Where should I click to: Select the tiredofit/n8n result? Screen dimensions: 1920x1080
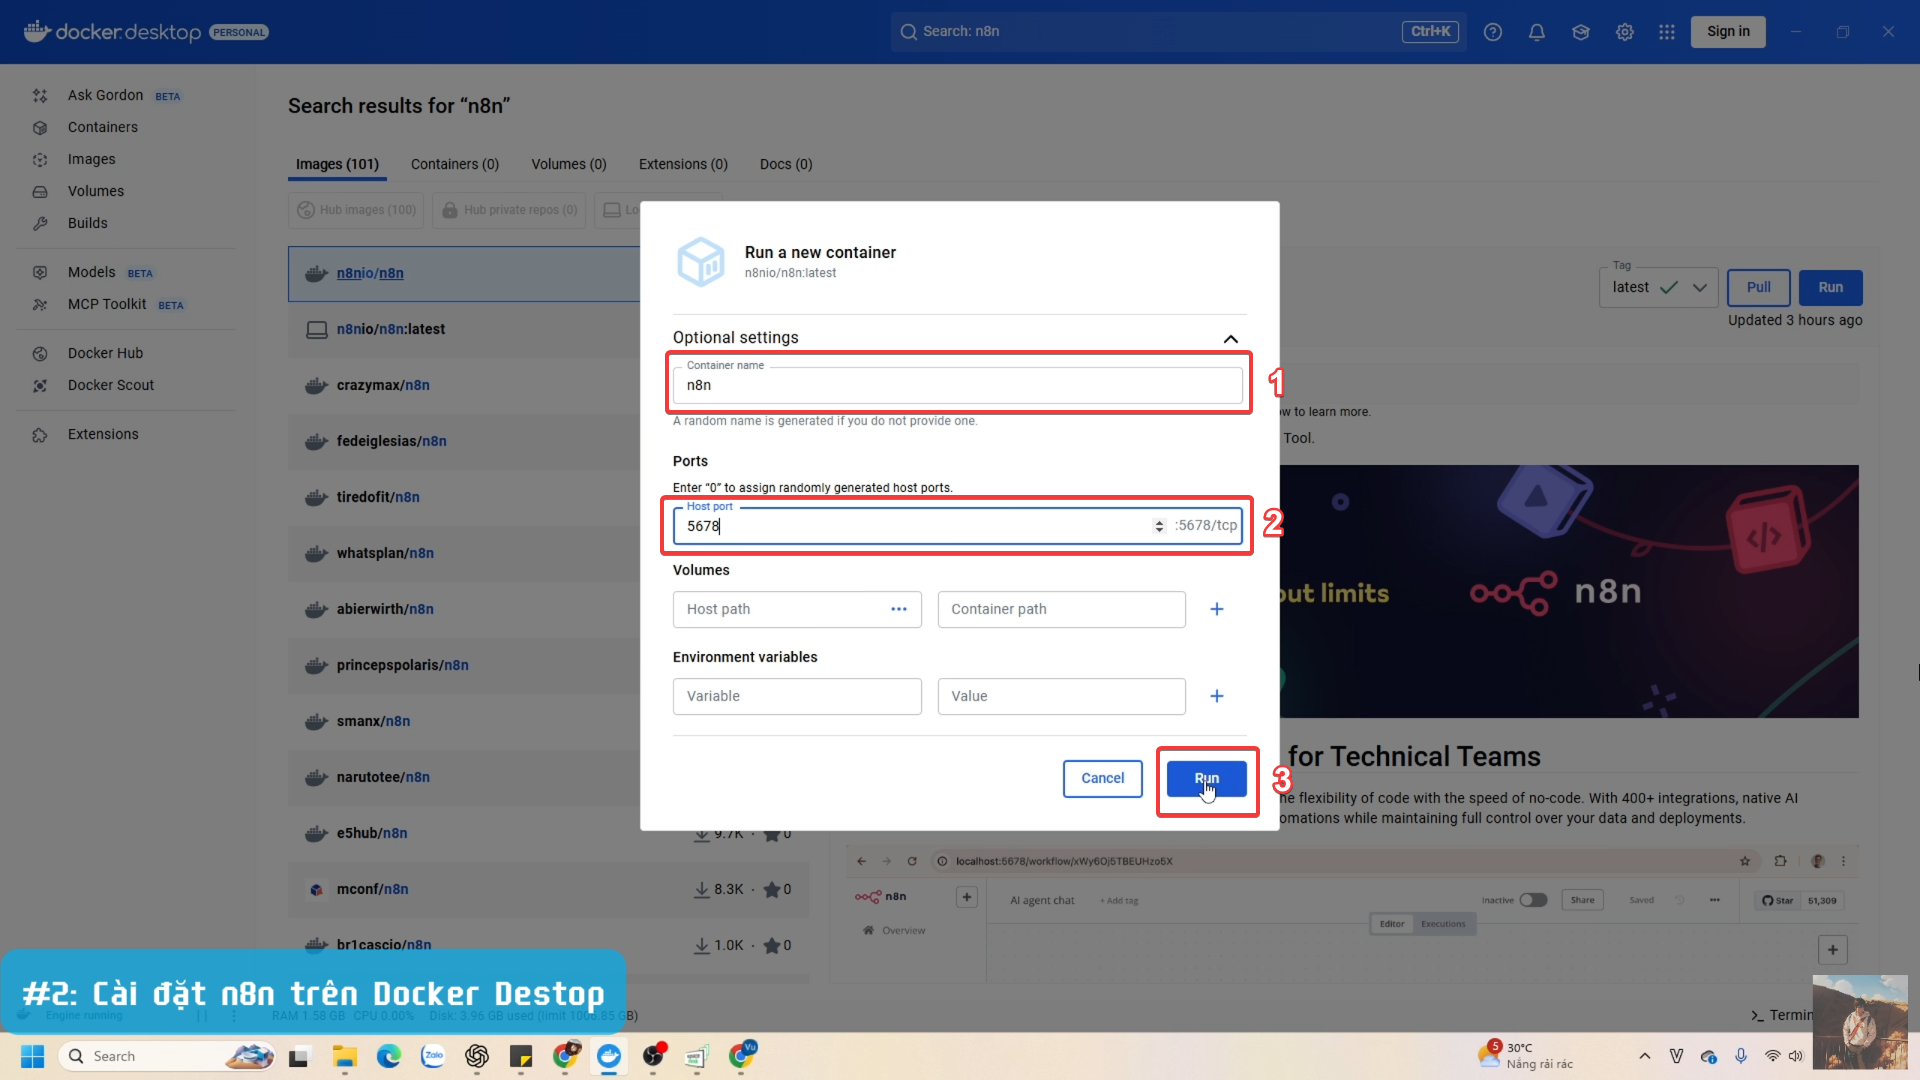pyautogui.click(x=464, y=497)
